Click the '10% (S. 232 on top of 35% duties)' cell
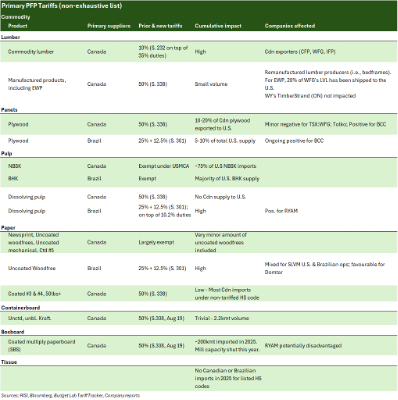The width and height of the screenshot is (398, 400). click(163, 52)
